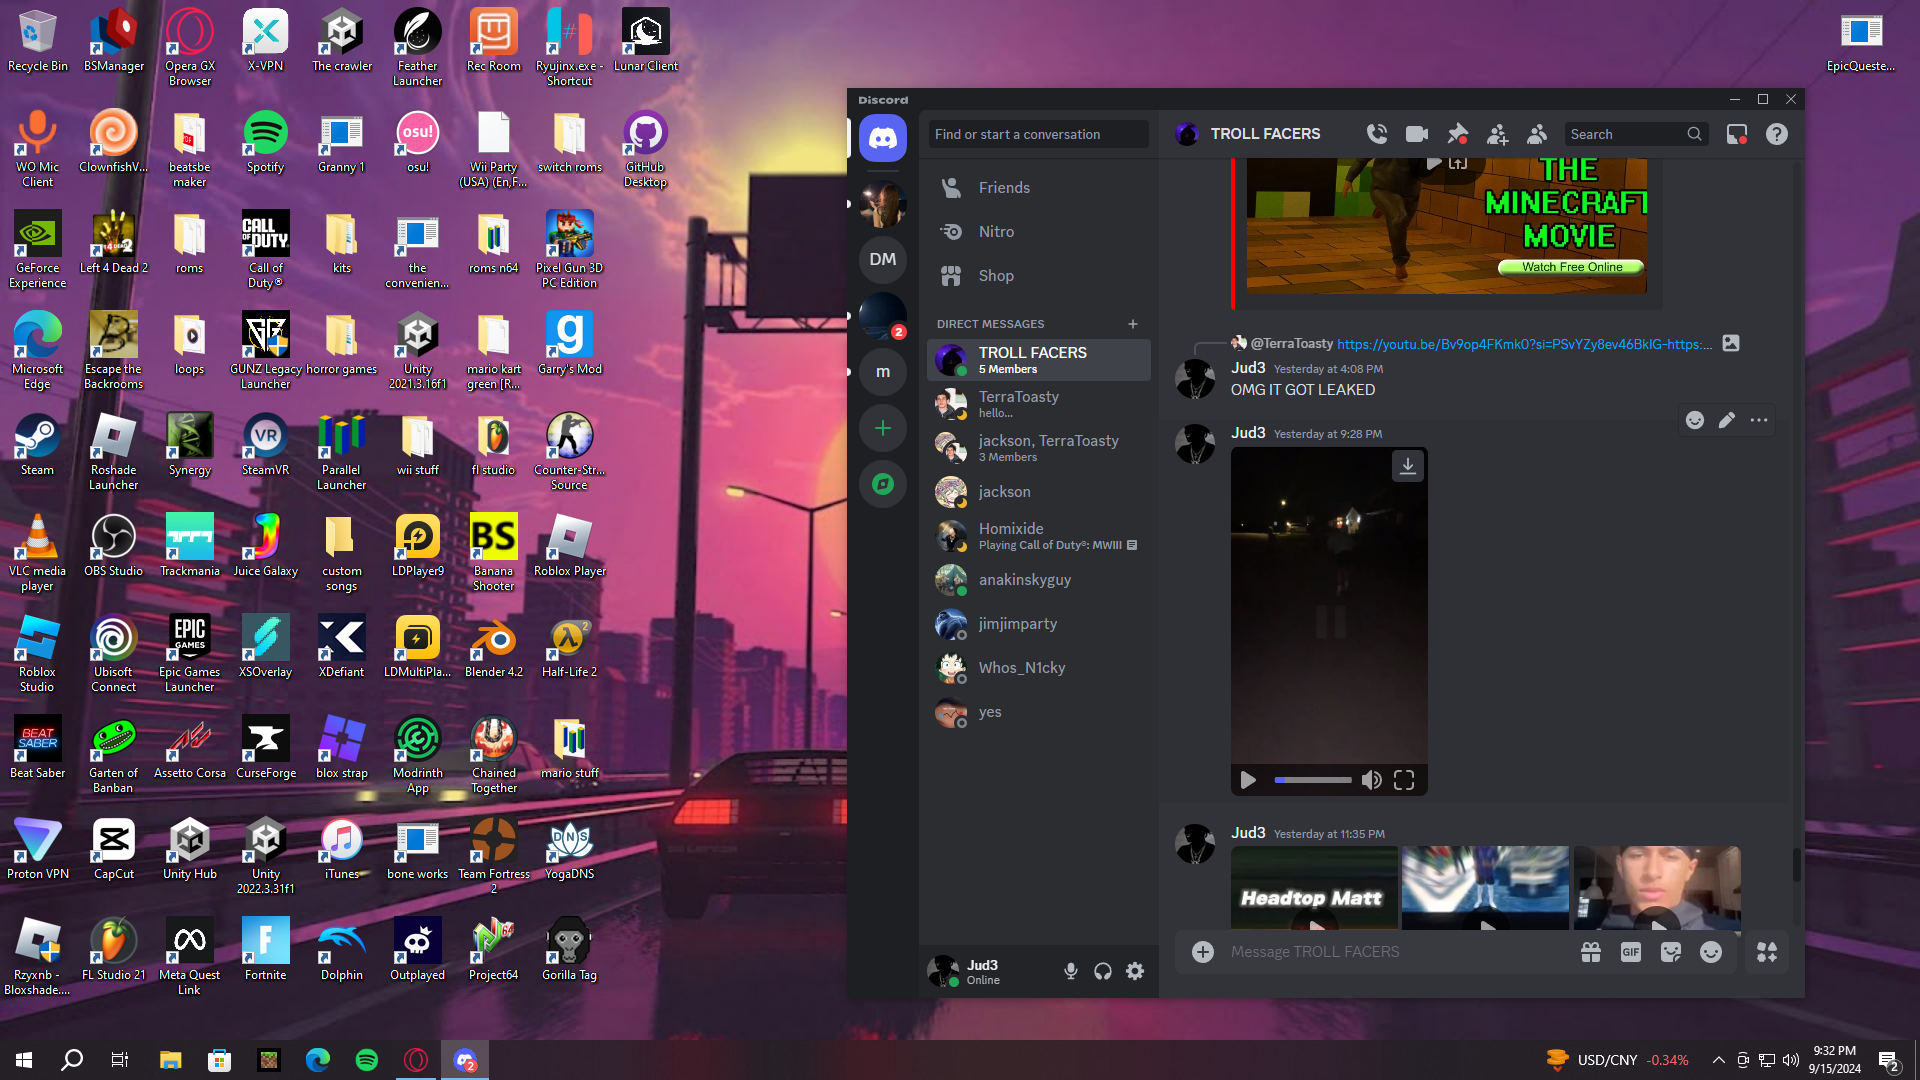Open Discord user settings gear
Image resolution: width=1920 pixels, height=1080 pixels.
(1135, 971)
